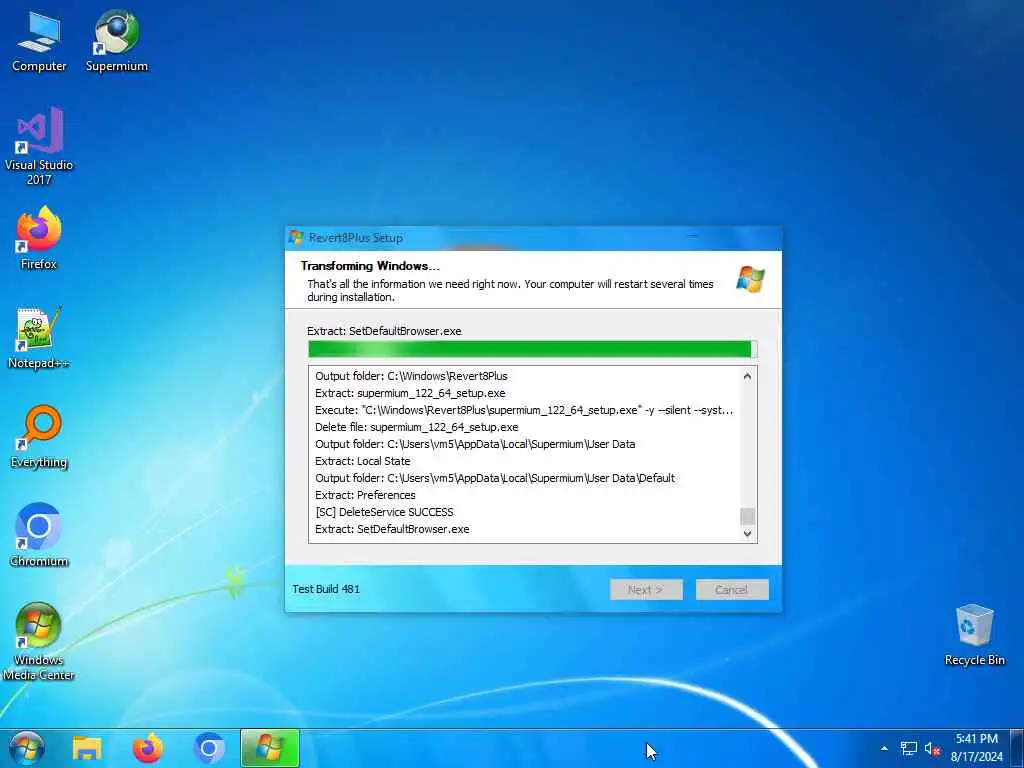Select the Recycle Bin desktop icon
1024x768 pixels.
tap(974, 635)
